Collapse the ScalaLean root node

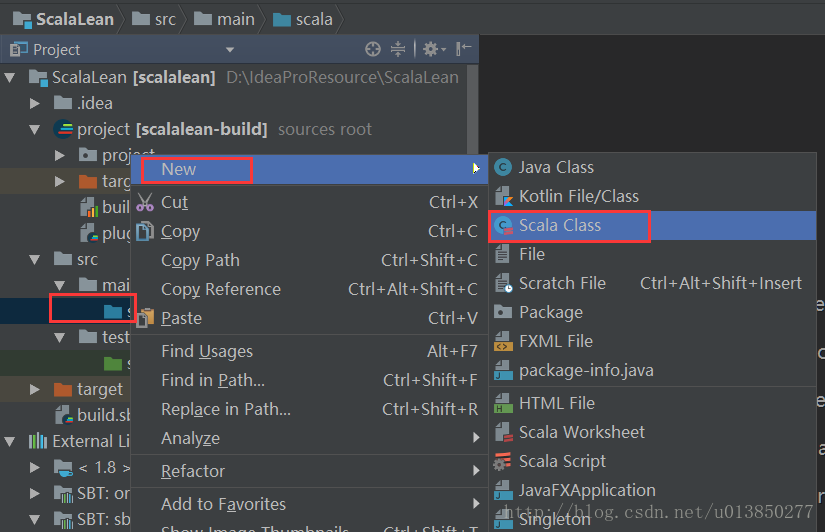coord(9,78)
